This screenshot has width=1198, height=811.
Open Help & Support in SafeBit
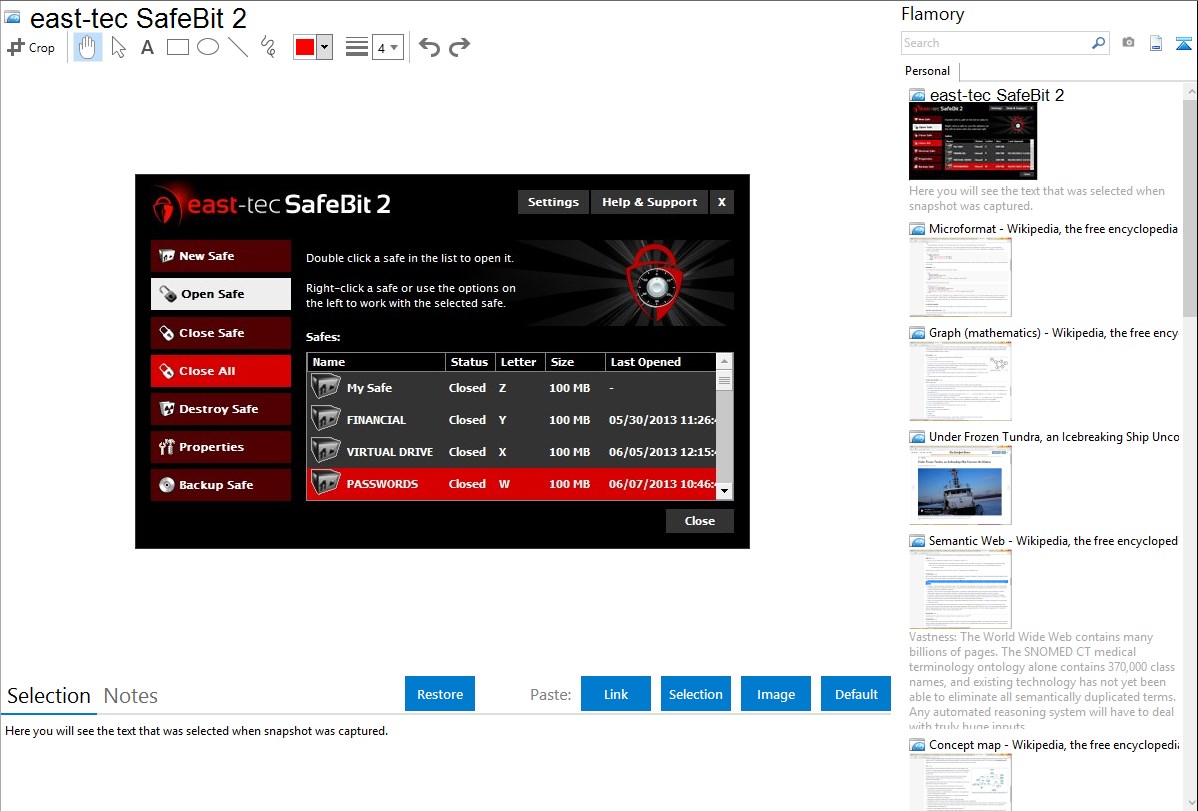click(649, 202)
